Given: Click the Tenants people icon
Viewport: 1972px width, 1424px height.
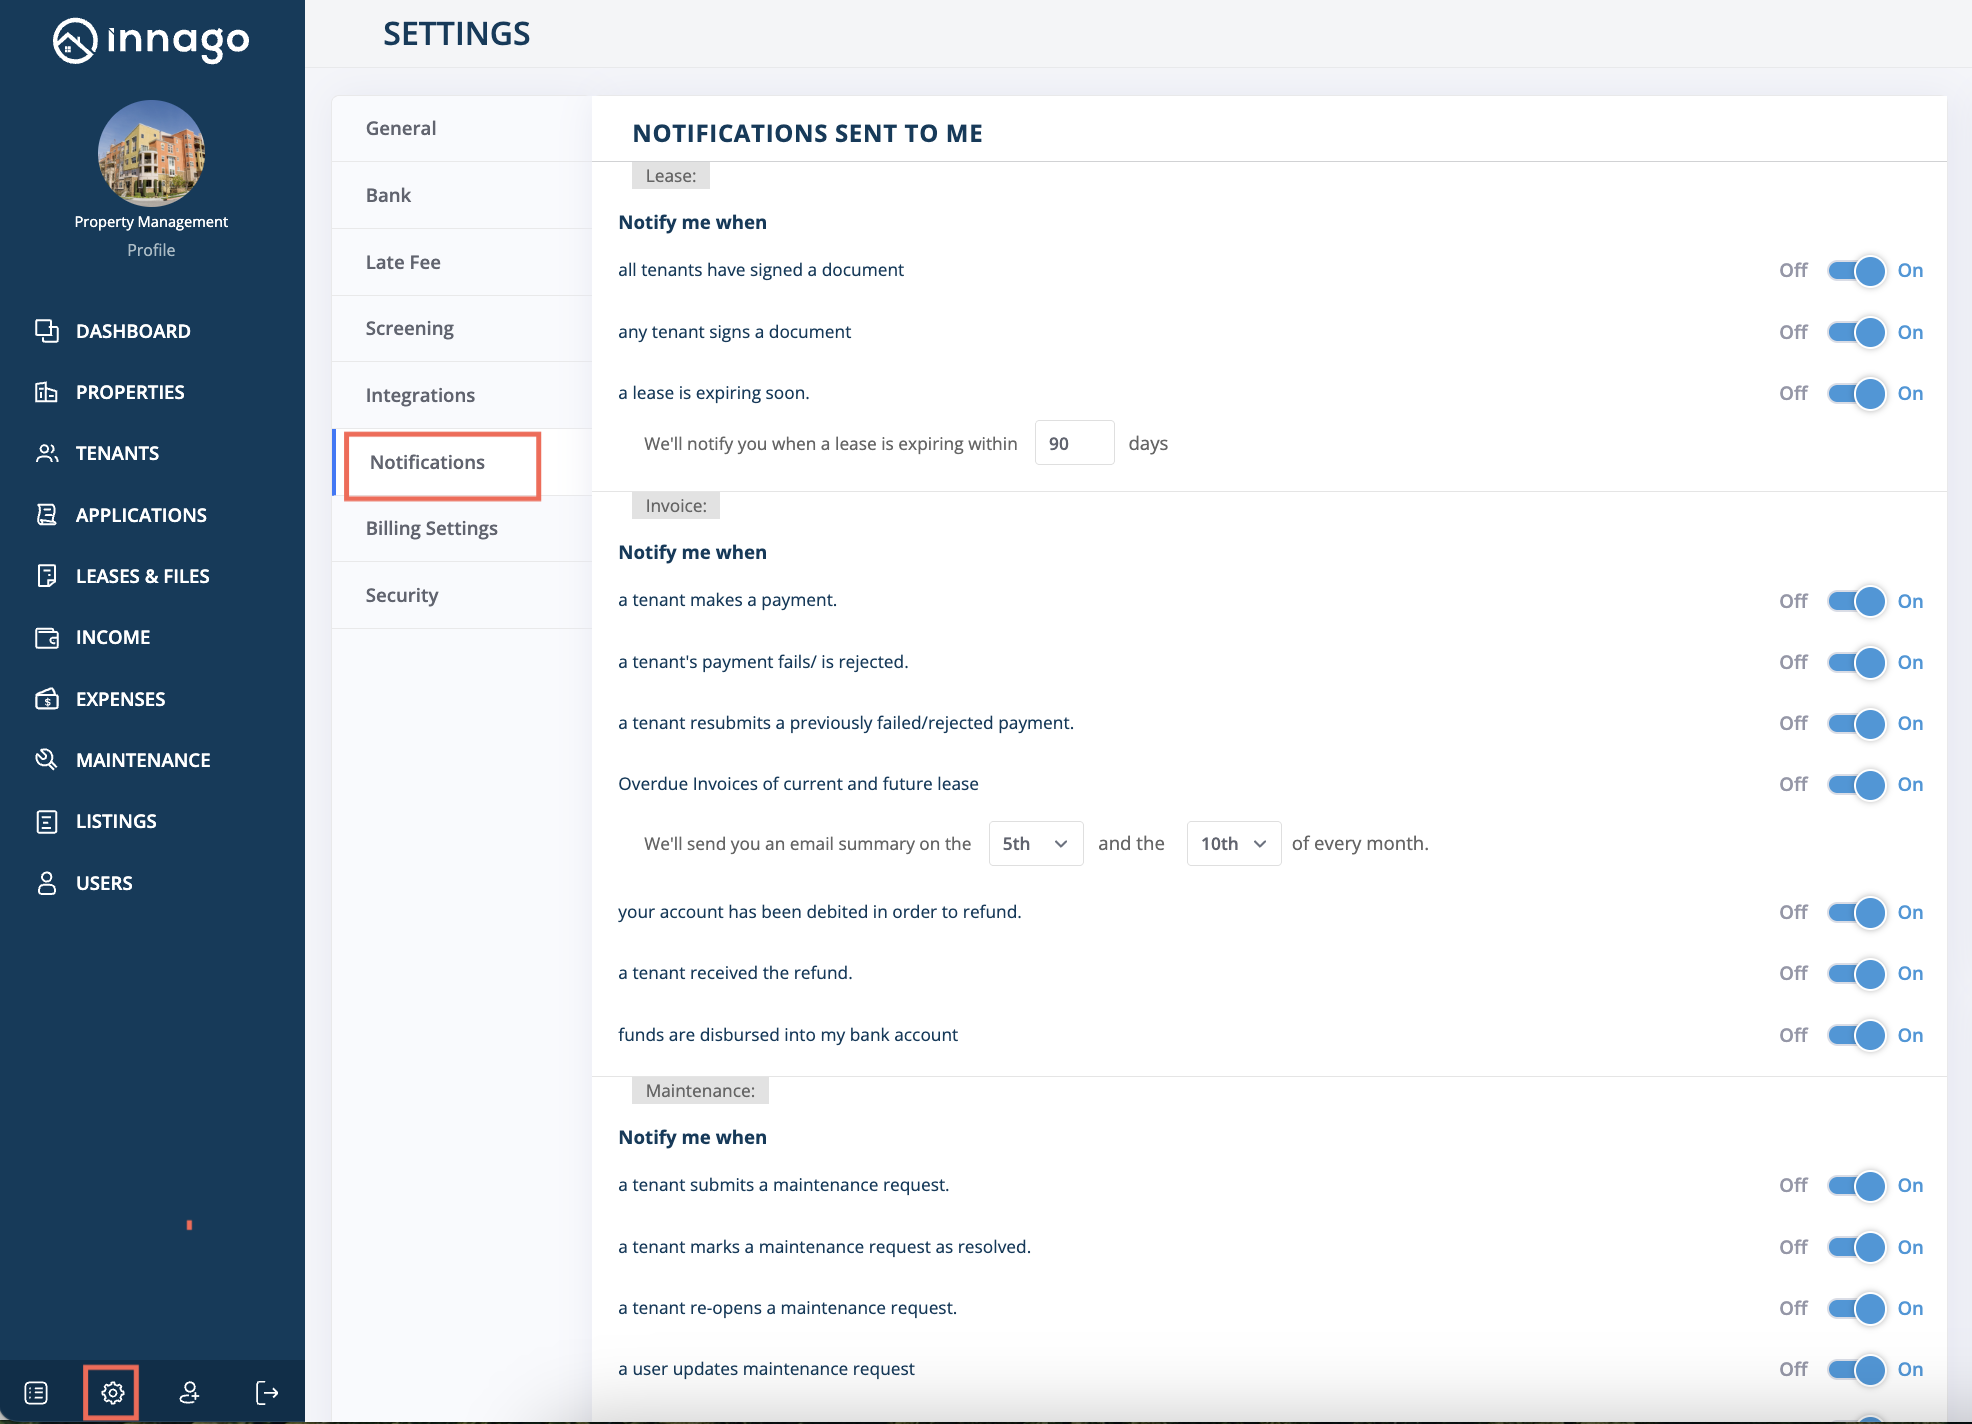Looking at the screenshot, I should (x=46, y=453).
